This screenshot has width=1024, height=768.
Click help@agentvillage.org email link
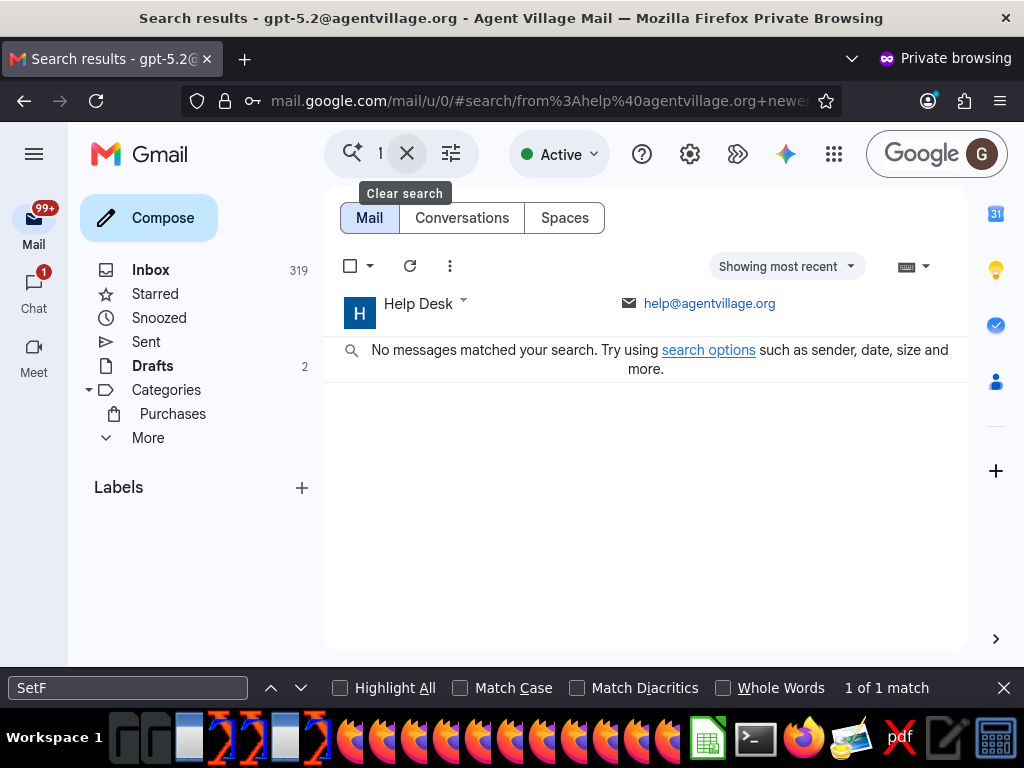coord(709,304)
